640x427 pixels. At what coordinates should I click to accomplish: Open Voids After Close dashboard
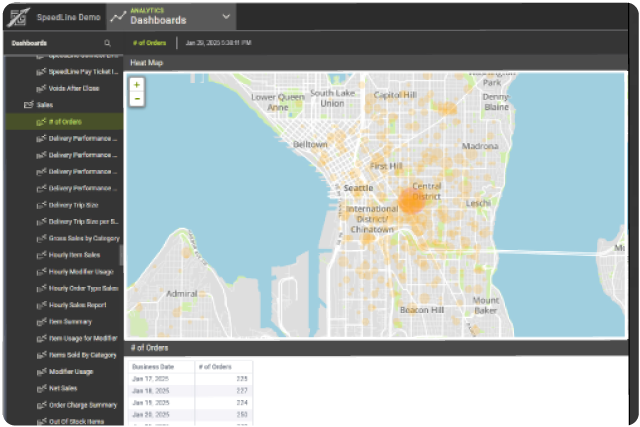pyautogui.click(x=74, y=88)
